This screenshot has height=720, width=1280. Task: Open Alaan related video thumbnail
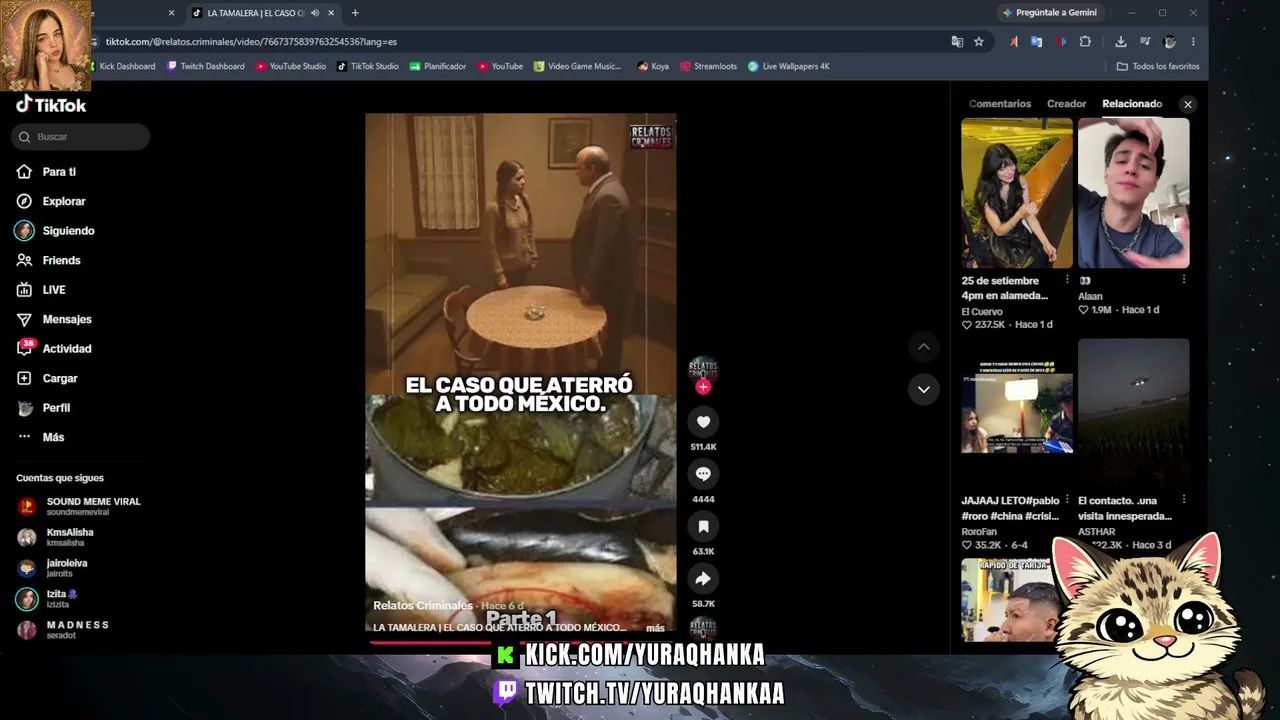(1134, 193)
